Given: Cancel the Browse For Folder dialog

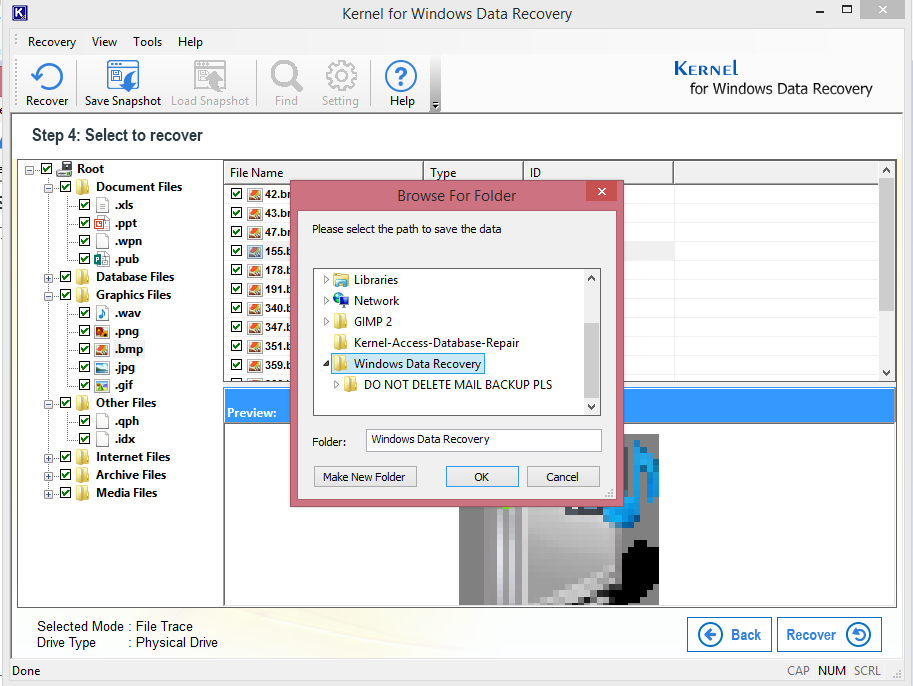Looking at the screenshot, I should [x=563, y=476].
